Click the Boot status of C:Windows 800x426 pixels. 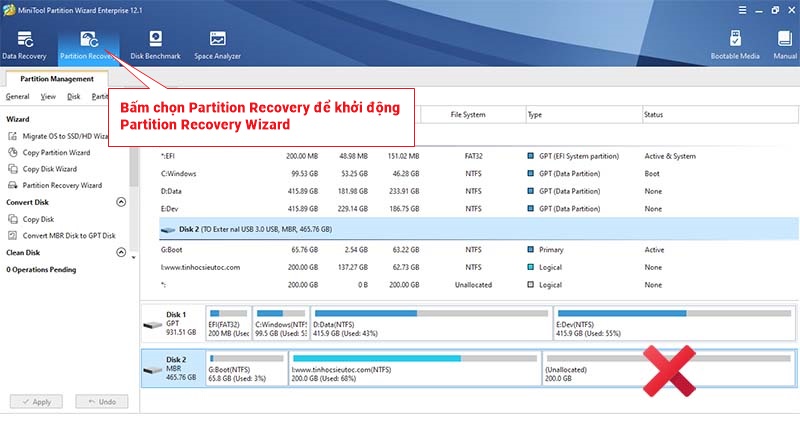click(652, 173)
